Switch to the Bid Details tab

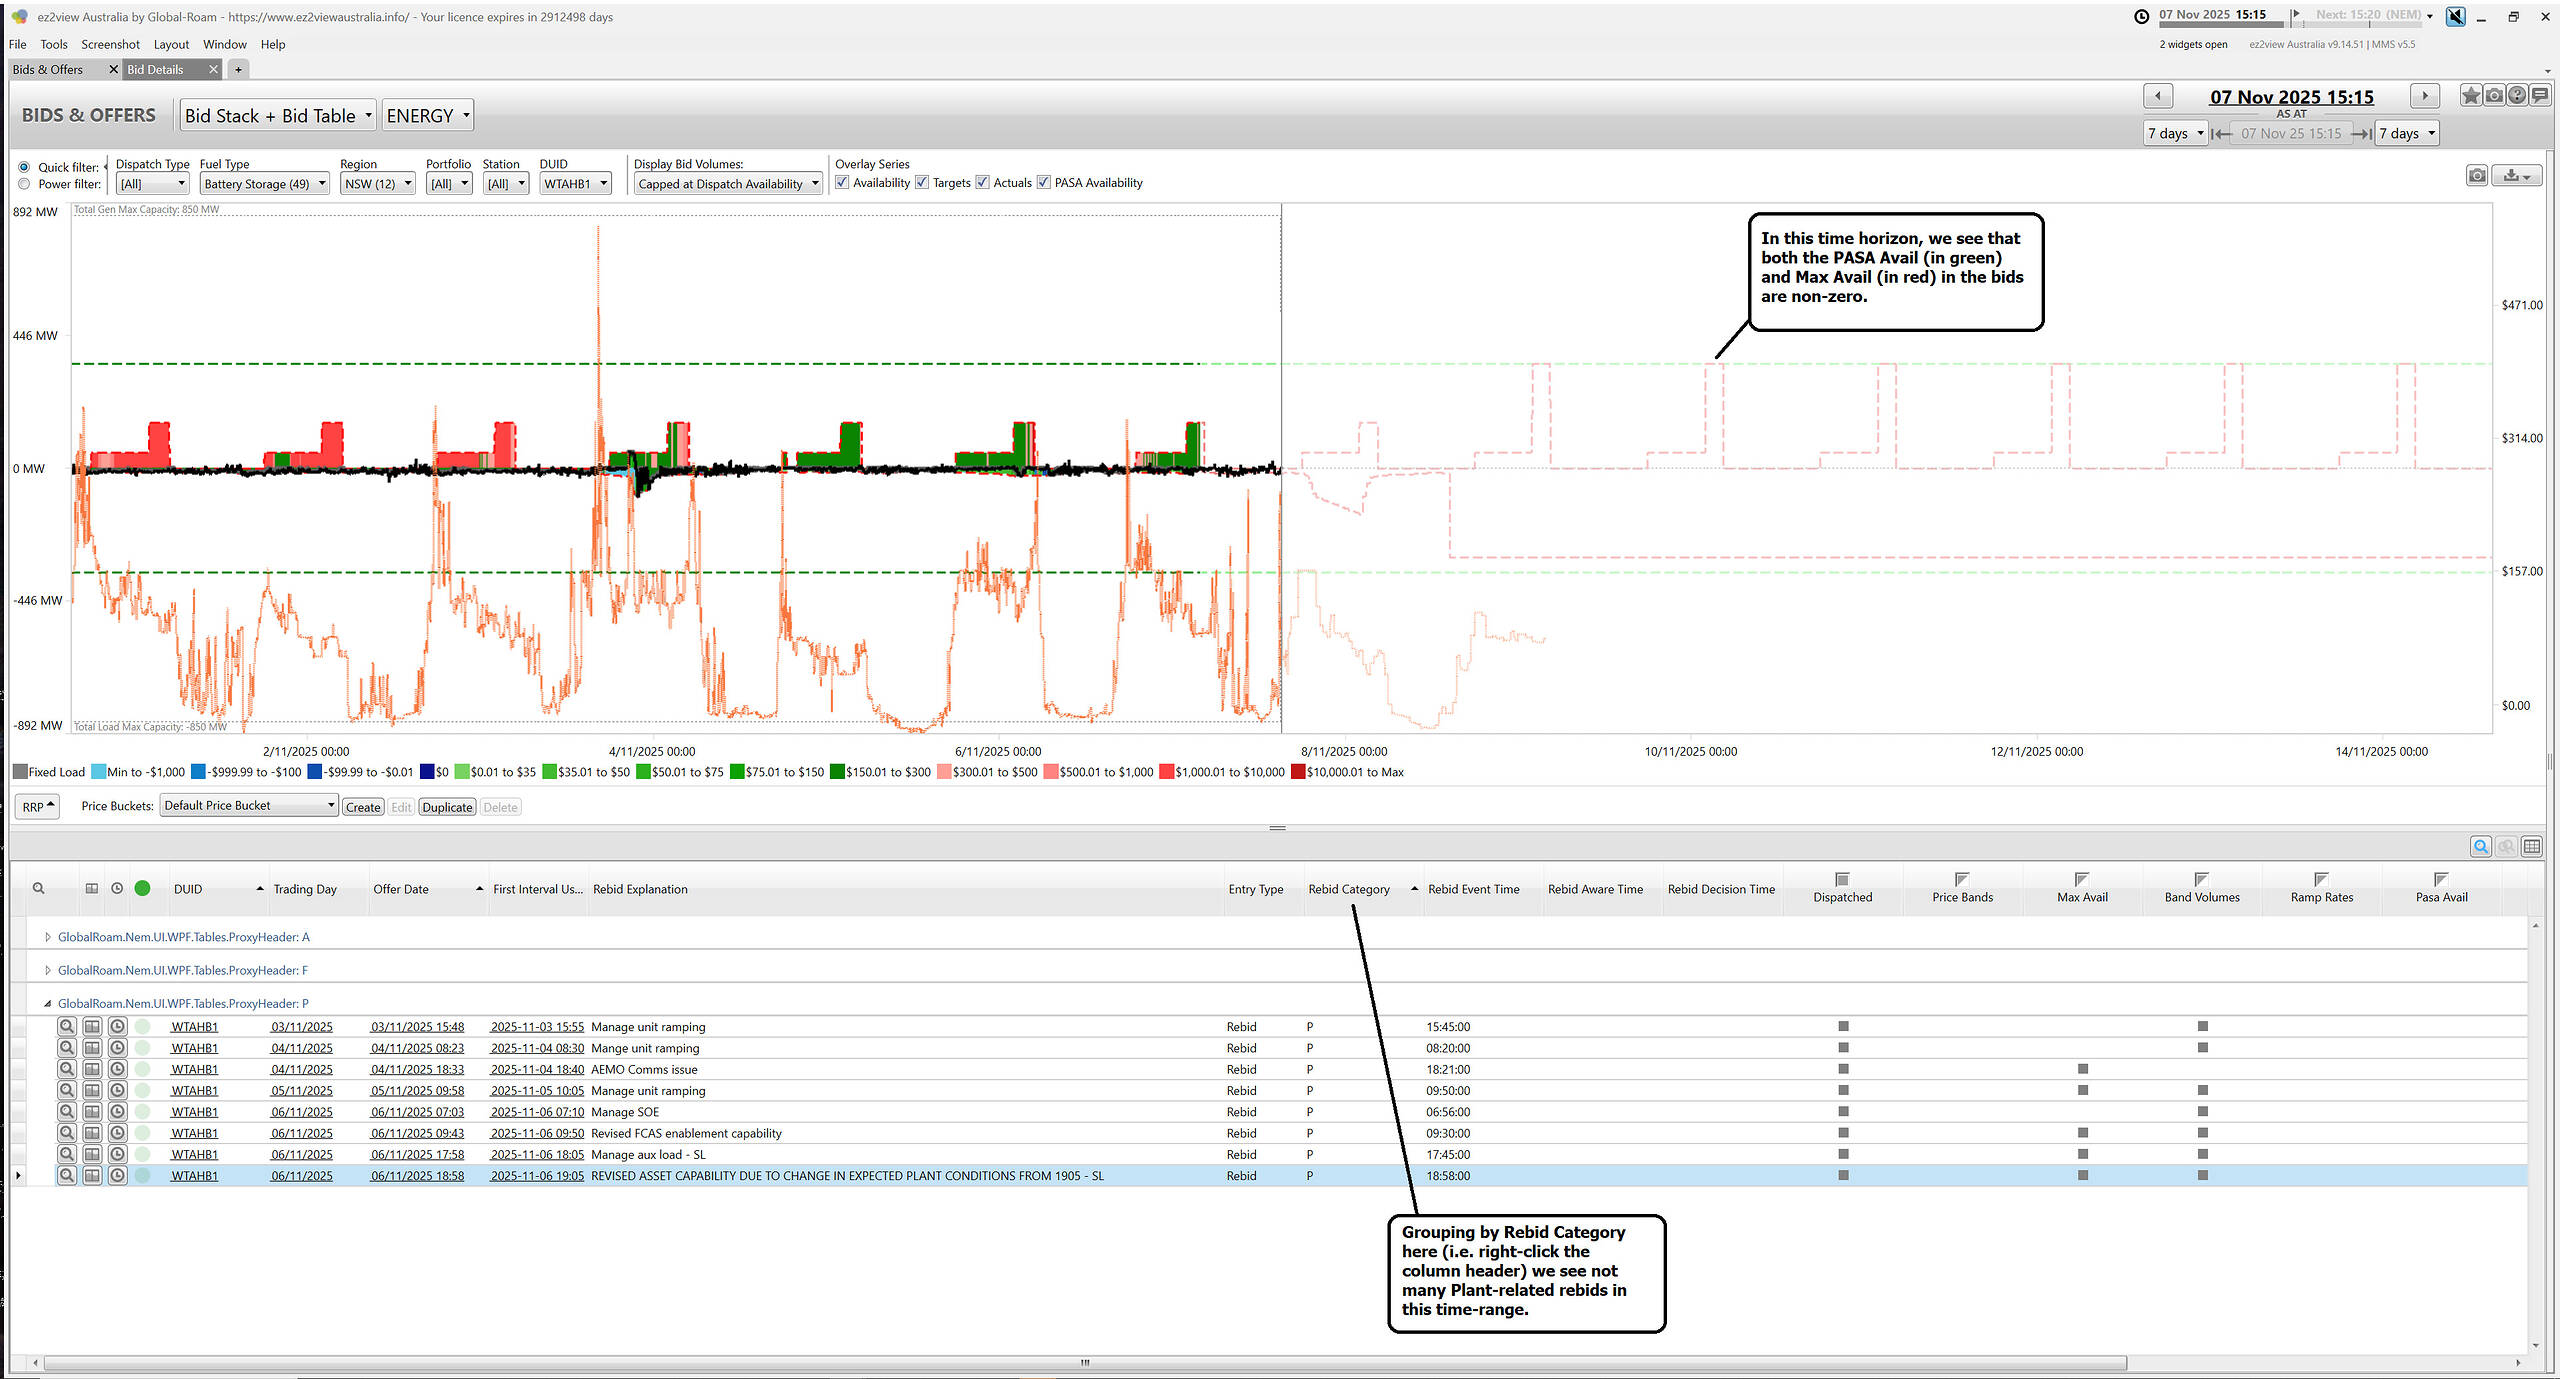click(156, 69)
